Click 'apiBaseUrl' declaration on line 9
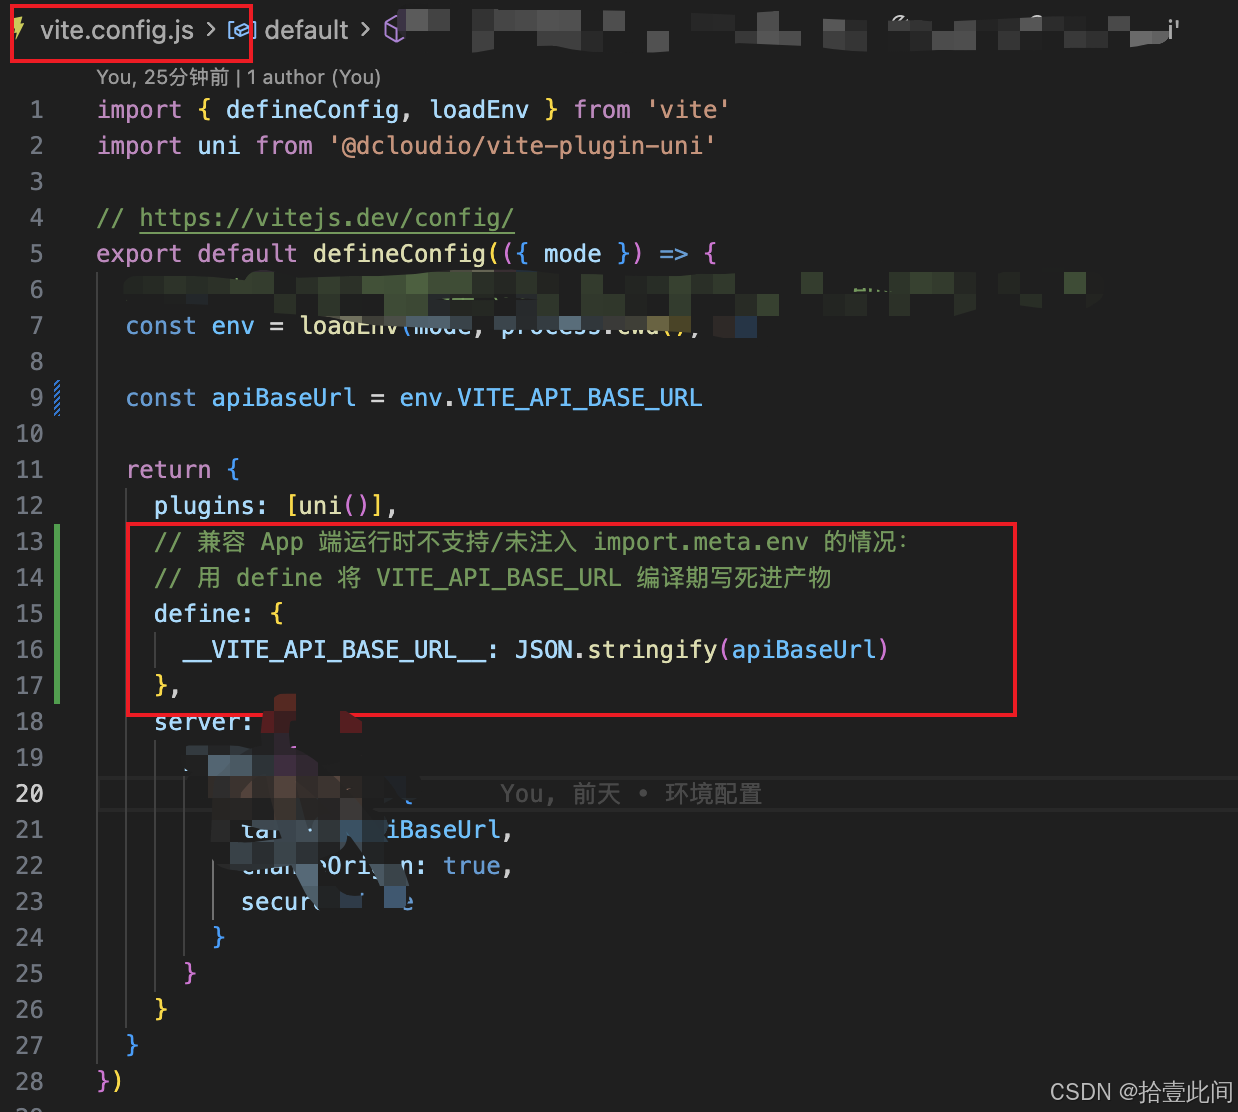 point(284,398)
